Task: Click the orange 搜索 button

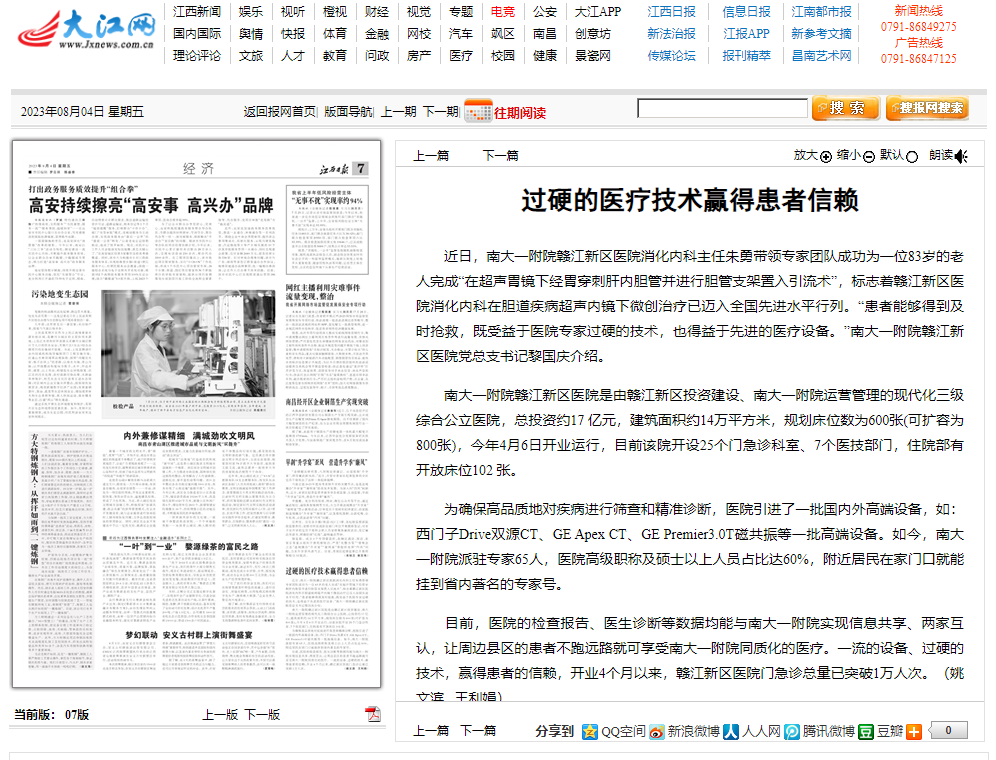Action: pyautogui.click(x=845, y=108)
